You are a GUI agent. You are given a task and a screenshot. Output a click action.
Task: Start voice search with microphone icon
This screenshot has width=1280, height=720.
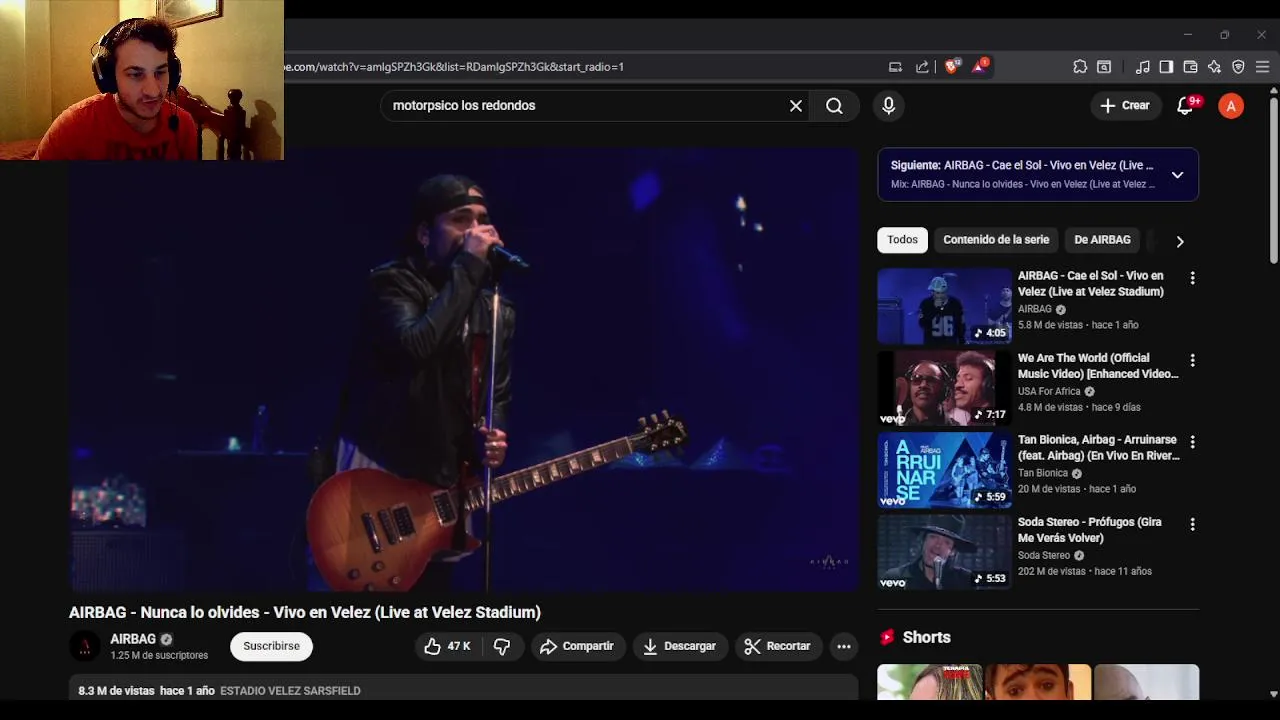pyautogui.click(x=888, y=106)
